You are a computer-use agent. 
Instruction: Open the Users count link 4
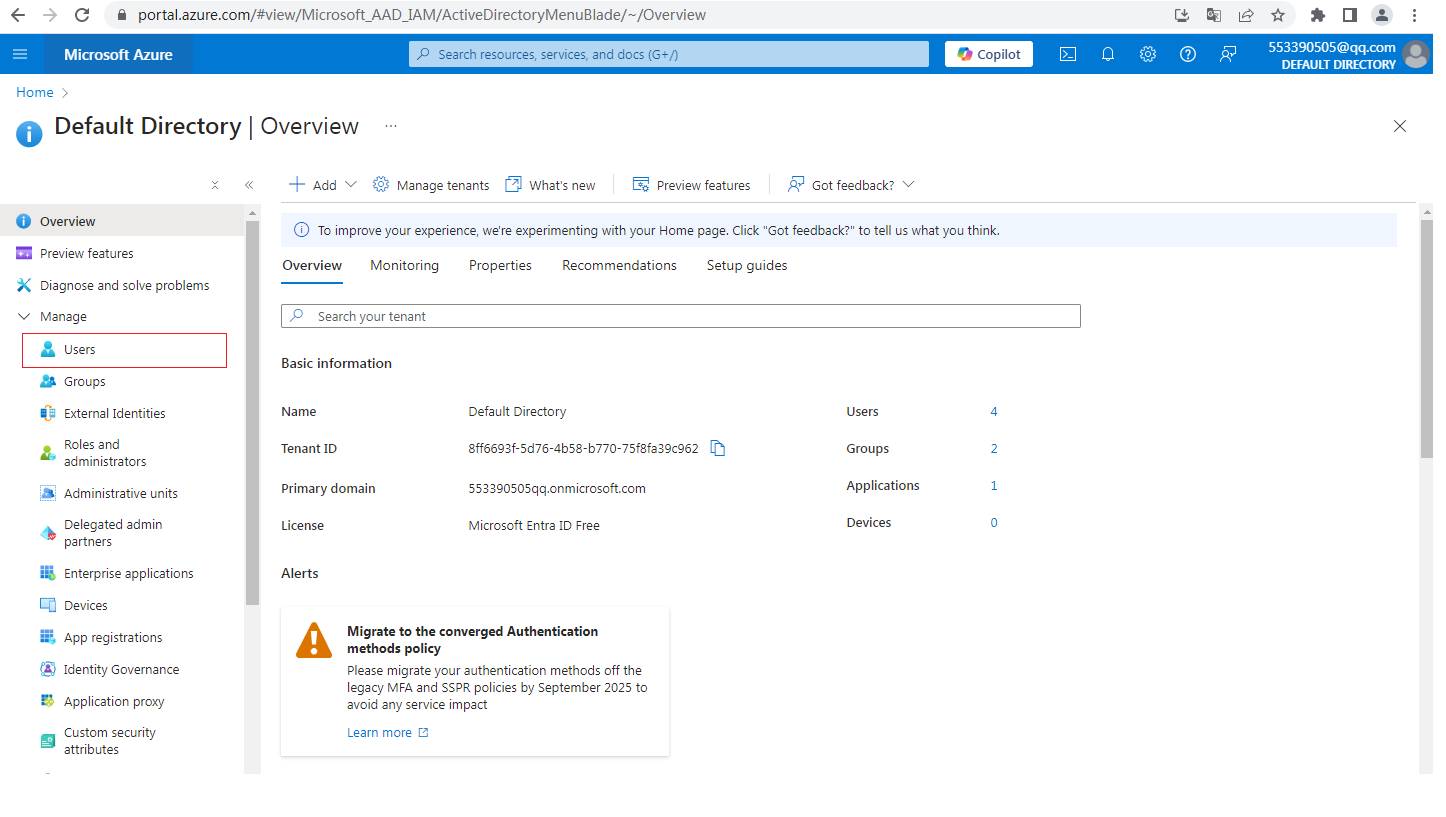click(994, 412)
